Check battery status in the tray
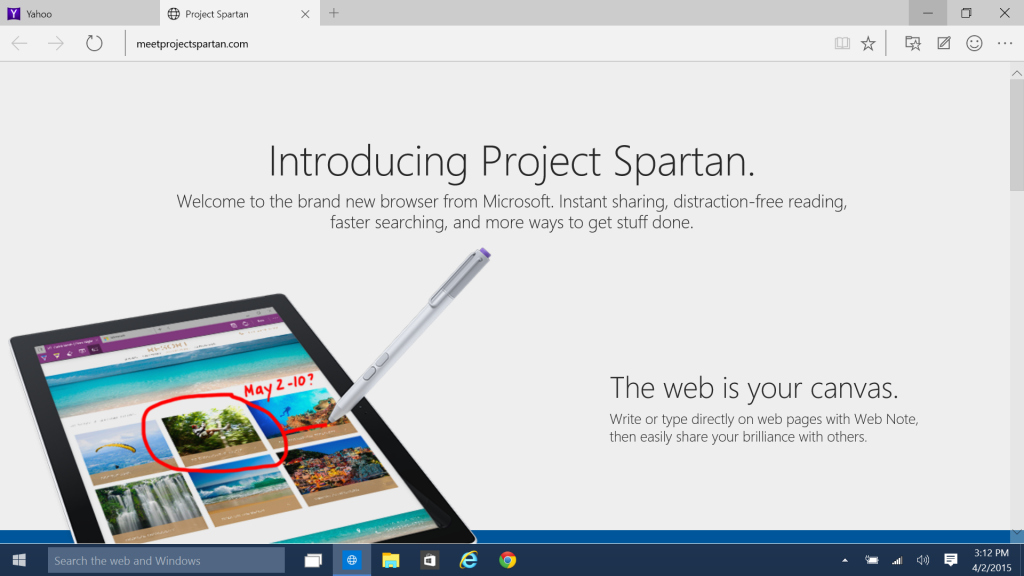 point(870,560)
